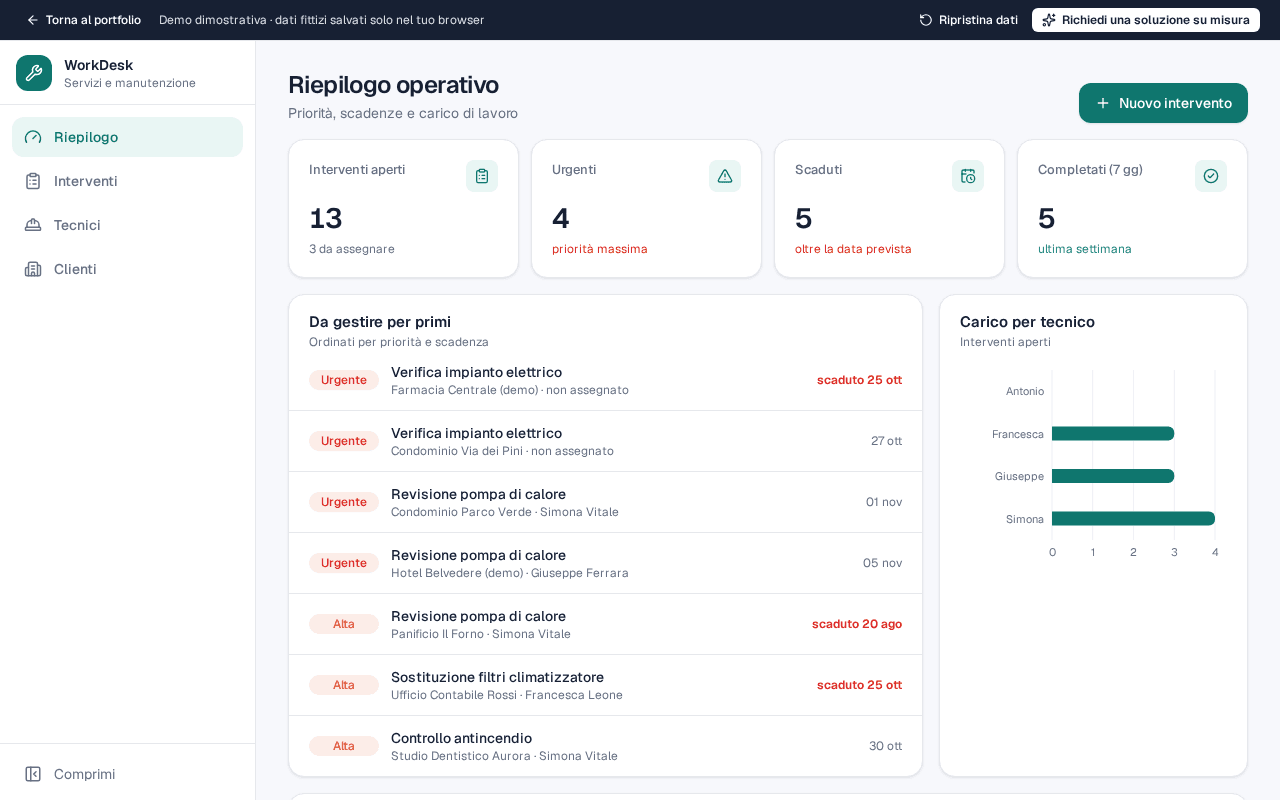Select Controllo antincendio row
Image resolution: width=1280 pixels, height=800 pixels.
(605, 746)
